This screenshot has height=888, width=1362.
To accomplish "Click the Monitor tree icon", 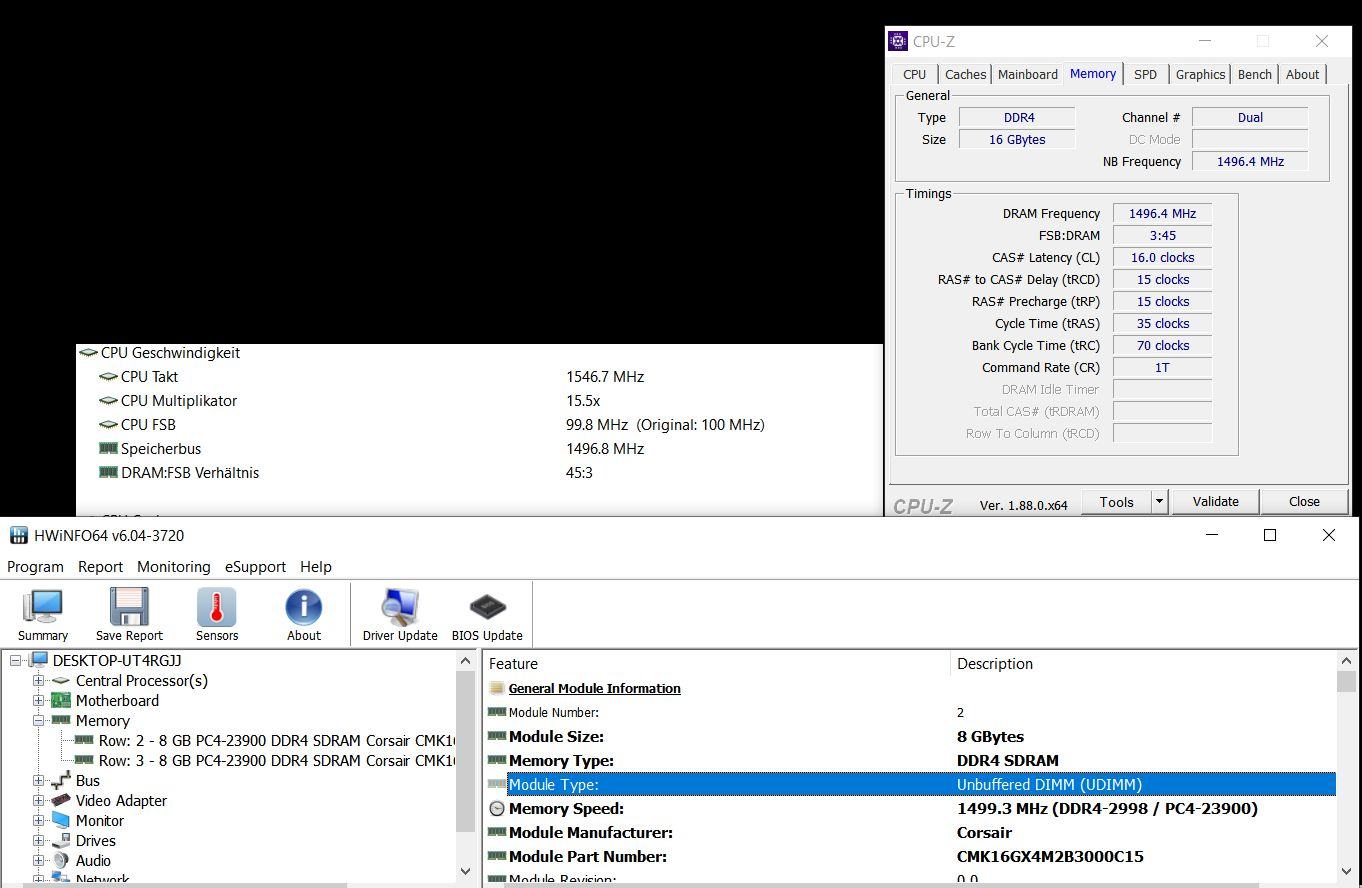I will (61, 820).
